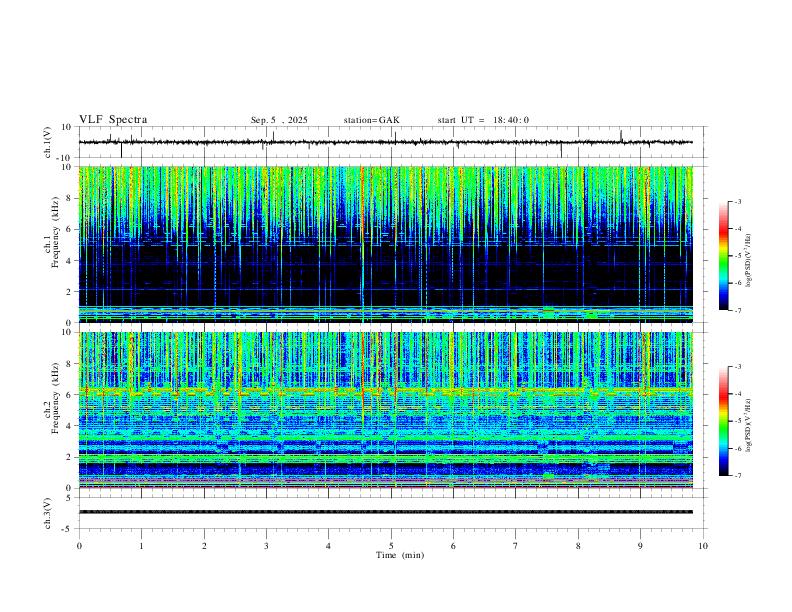This screenshot has width=792, height=612.
Task: Click the lower color bar "log(PSD)" label
Action: [748, 425]
